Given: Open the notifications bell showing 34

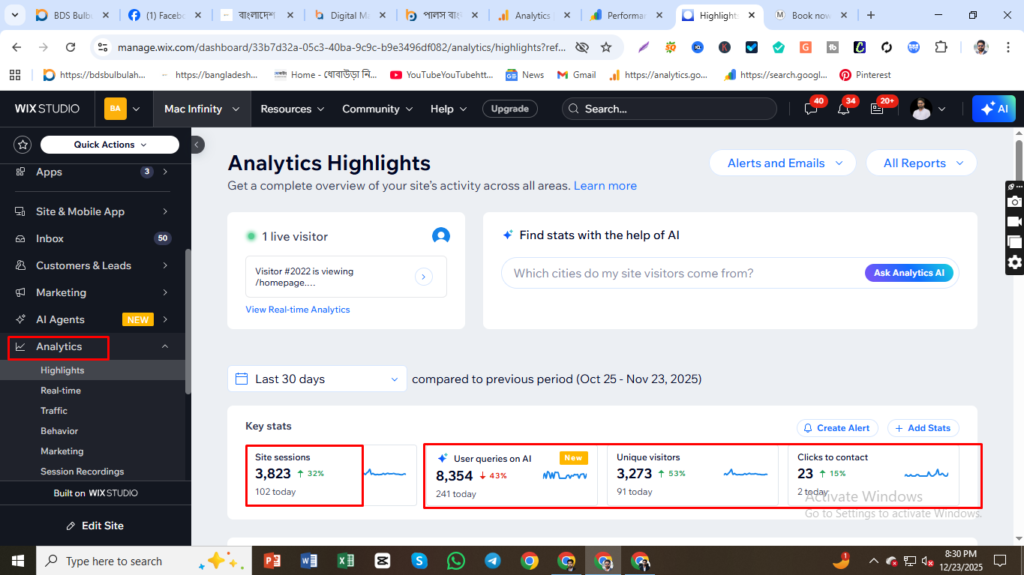Looking at the screenshot, I should pos(844,109).
